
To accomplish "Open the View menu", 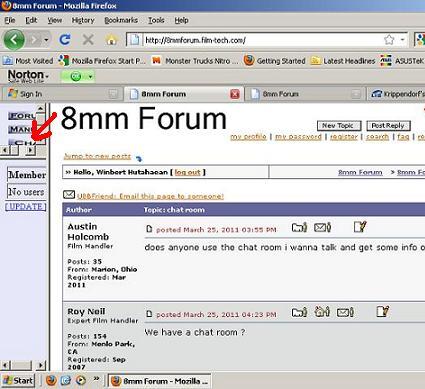I will point(54,20).
